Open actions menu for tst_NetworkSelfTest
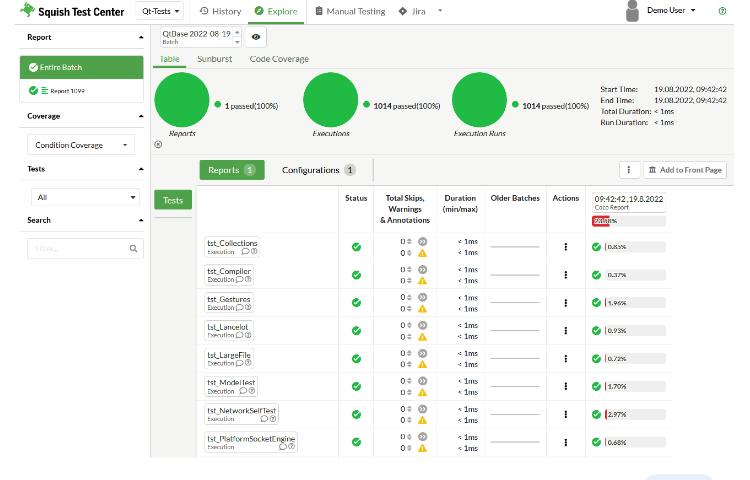This screenshot has width=750, height=480. click(x=565, y=415)
